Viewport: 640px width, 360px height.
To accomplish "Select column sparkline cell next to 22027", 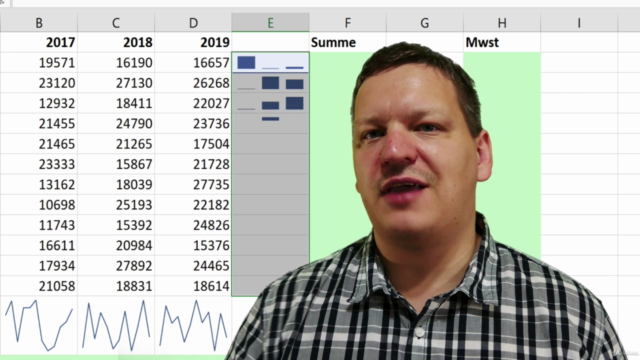I will click(270, 103).
